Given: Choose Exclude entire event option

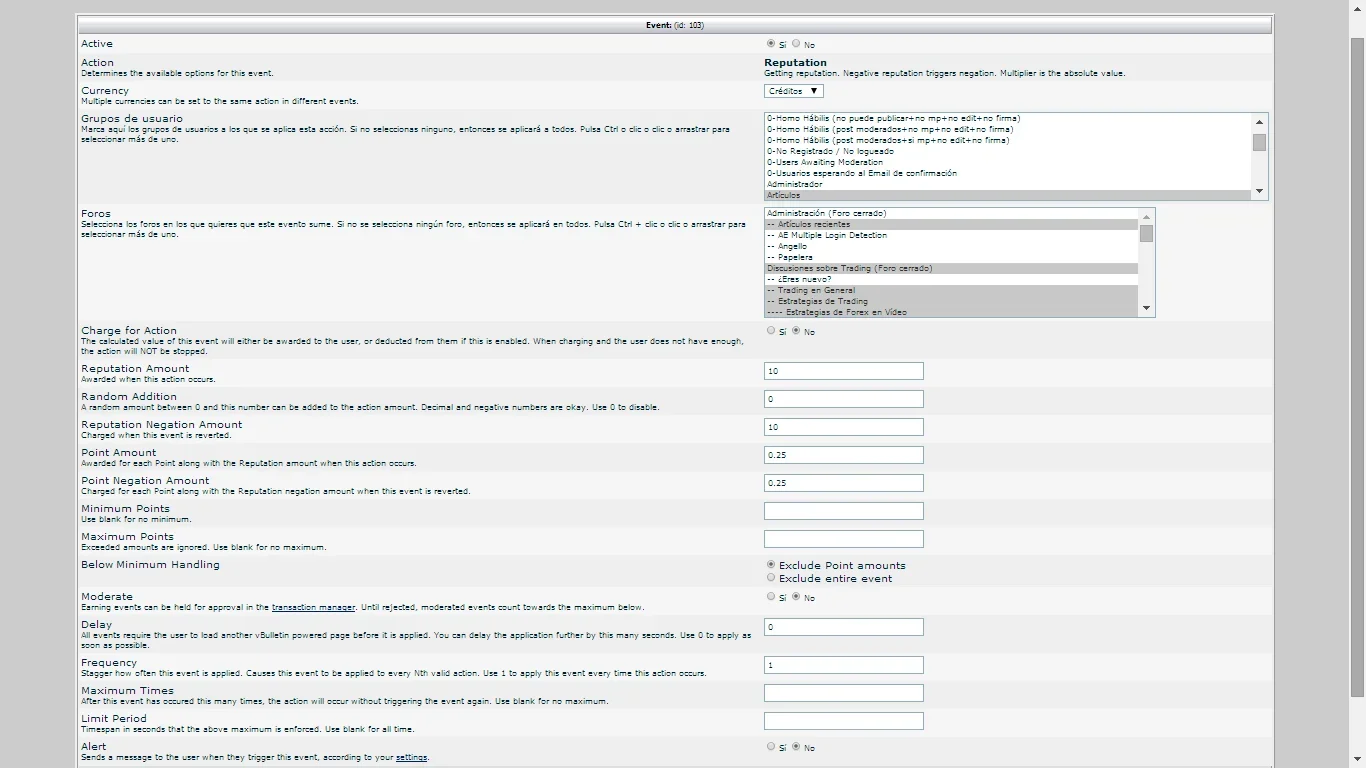Looking at the screenshot, I should 771,578.
